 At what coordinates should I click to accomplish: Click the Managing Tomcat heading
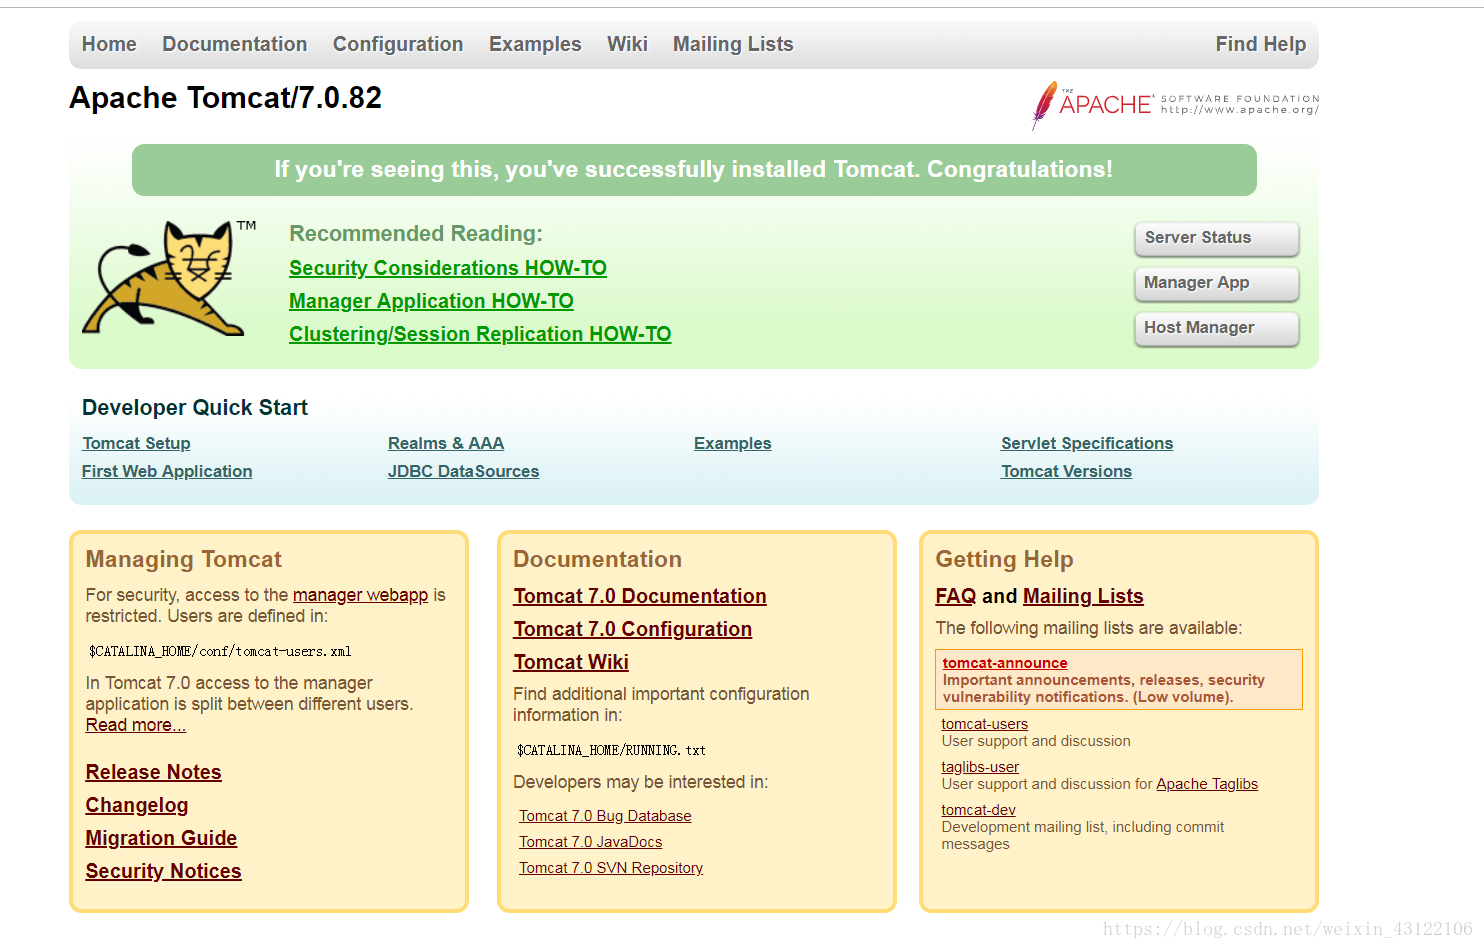(184, 559)
